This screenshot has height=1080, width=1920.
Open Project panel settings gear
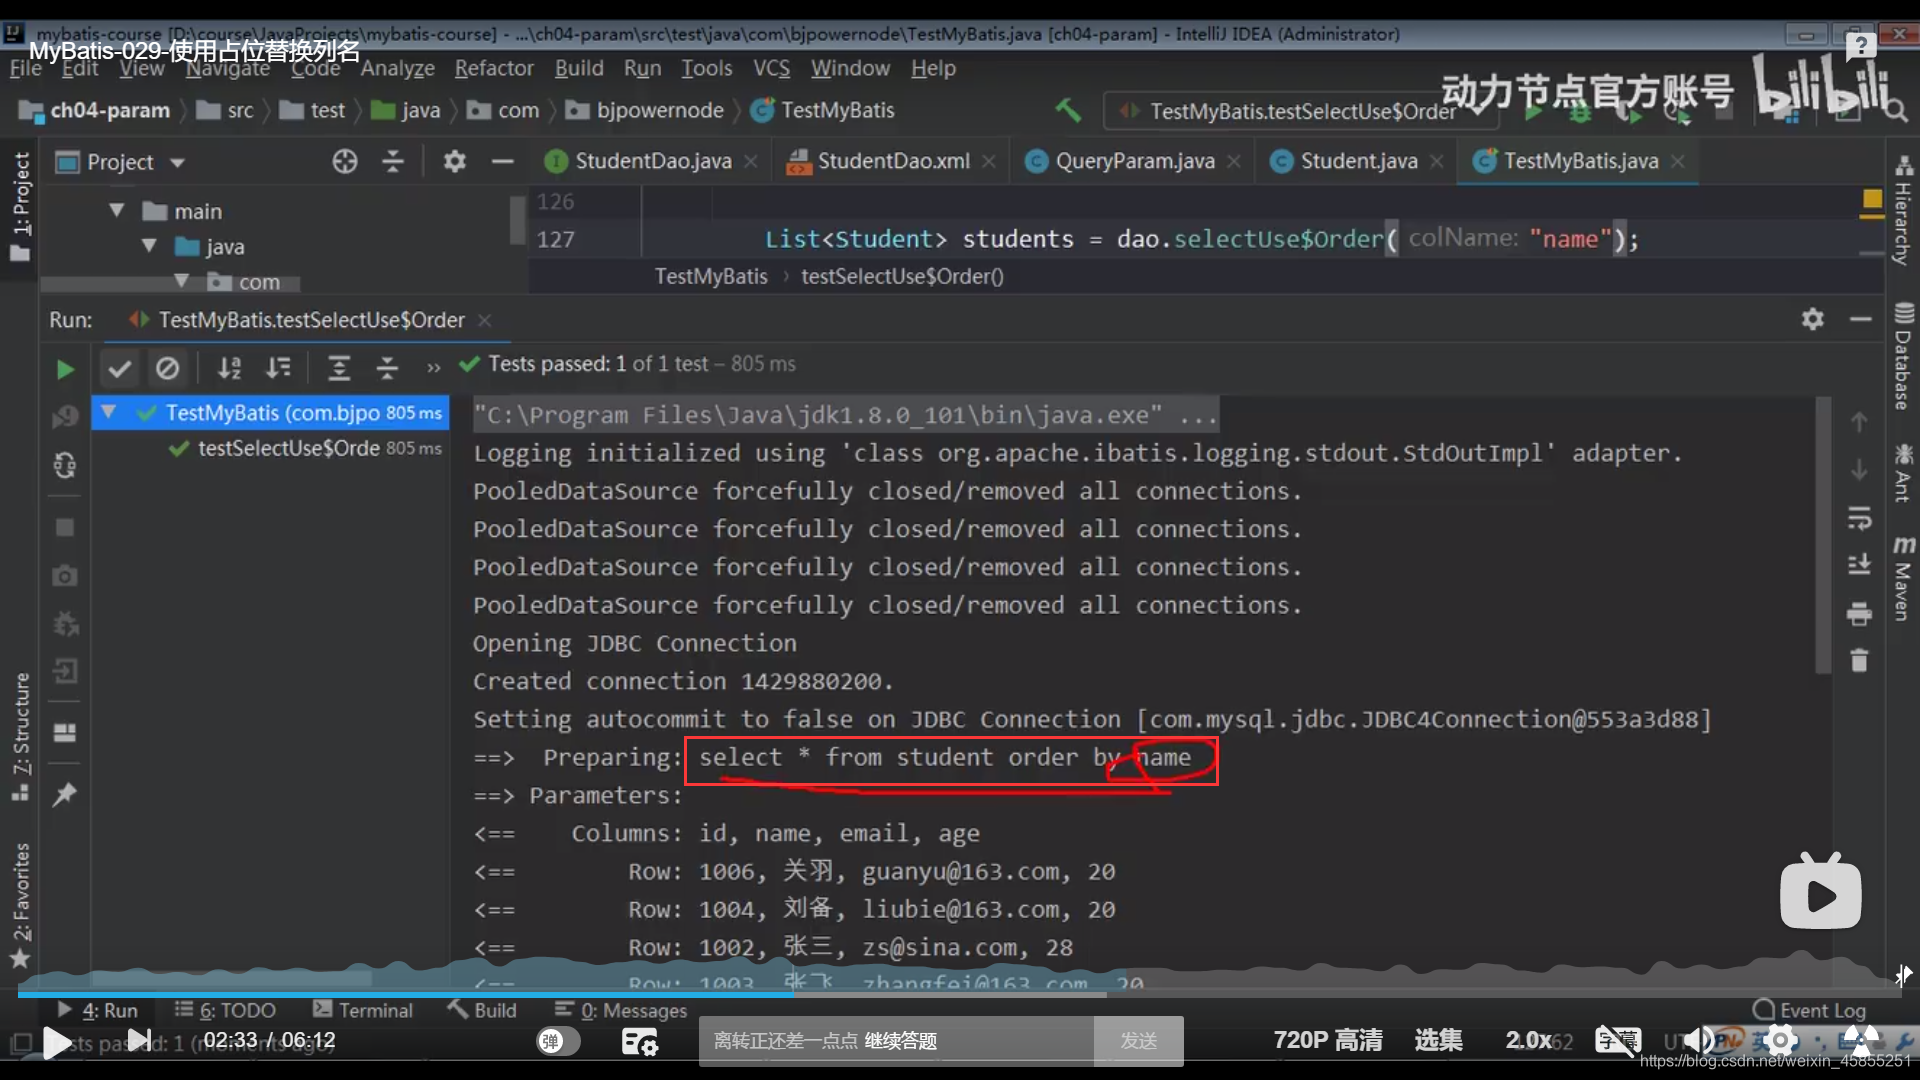pyautogui.click(x=455, y=161)
